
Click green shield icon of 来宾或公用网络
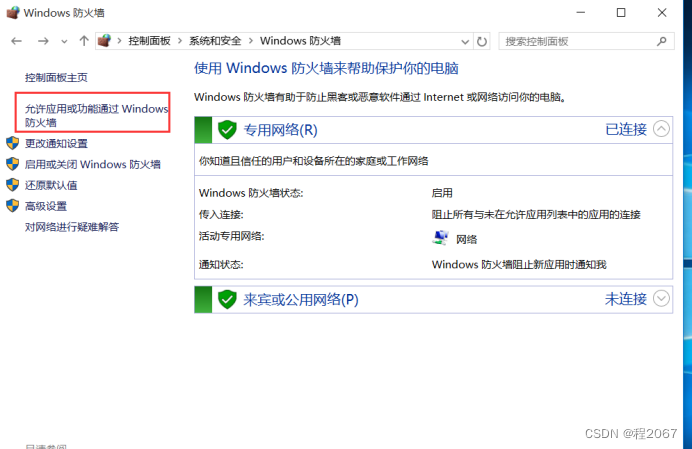[227, 299]
